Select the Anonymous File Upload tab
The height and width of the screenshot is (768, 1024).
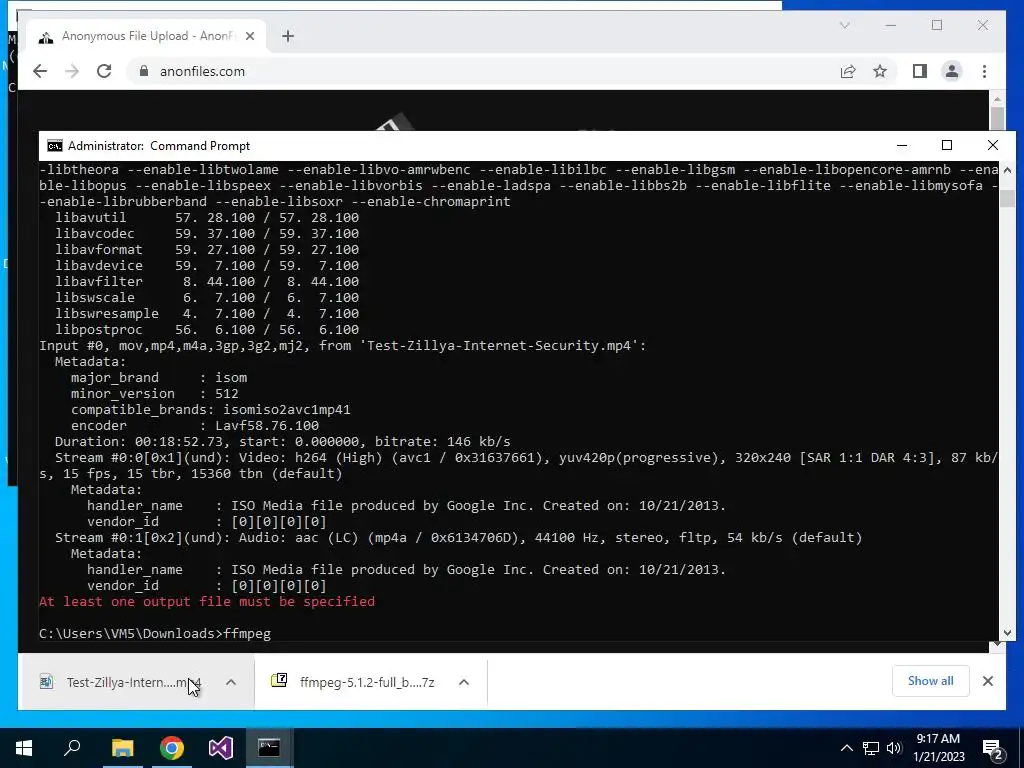click(x=147, y=36)
